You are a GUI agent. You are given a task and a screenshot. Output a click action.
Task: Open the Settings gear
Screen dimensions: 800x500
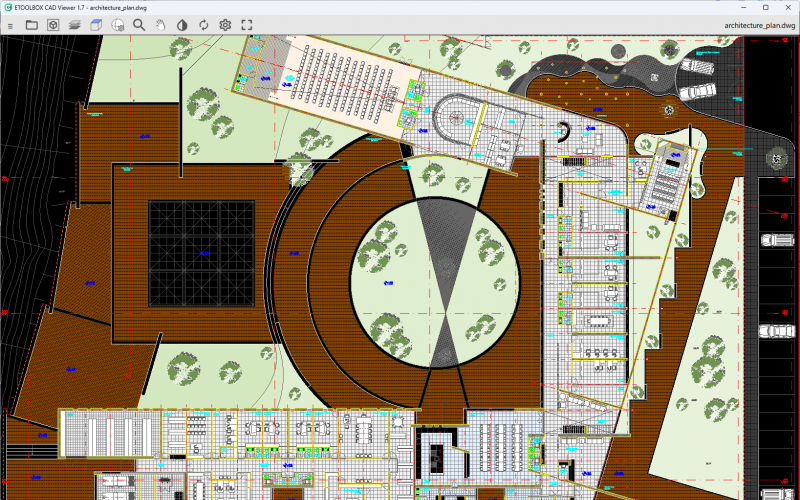click(x=225, y=24)
